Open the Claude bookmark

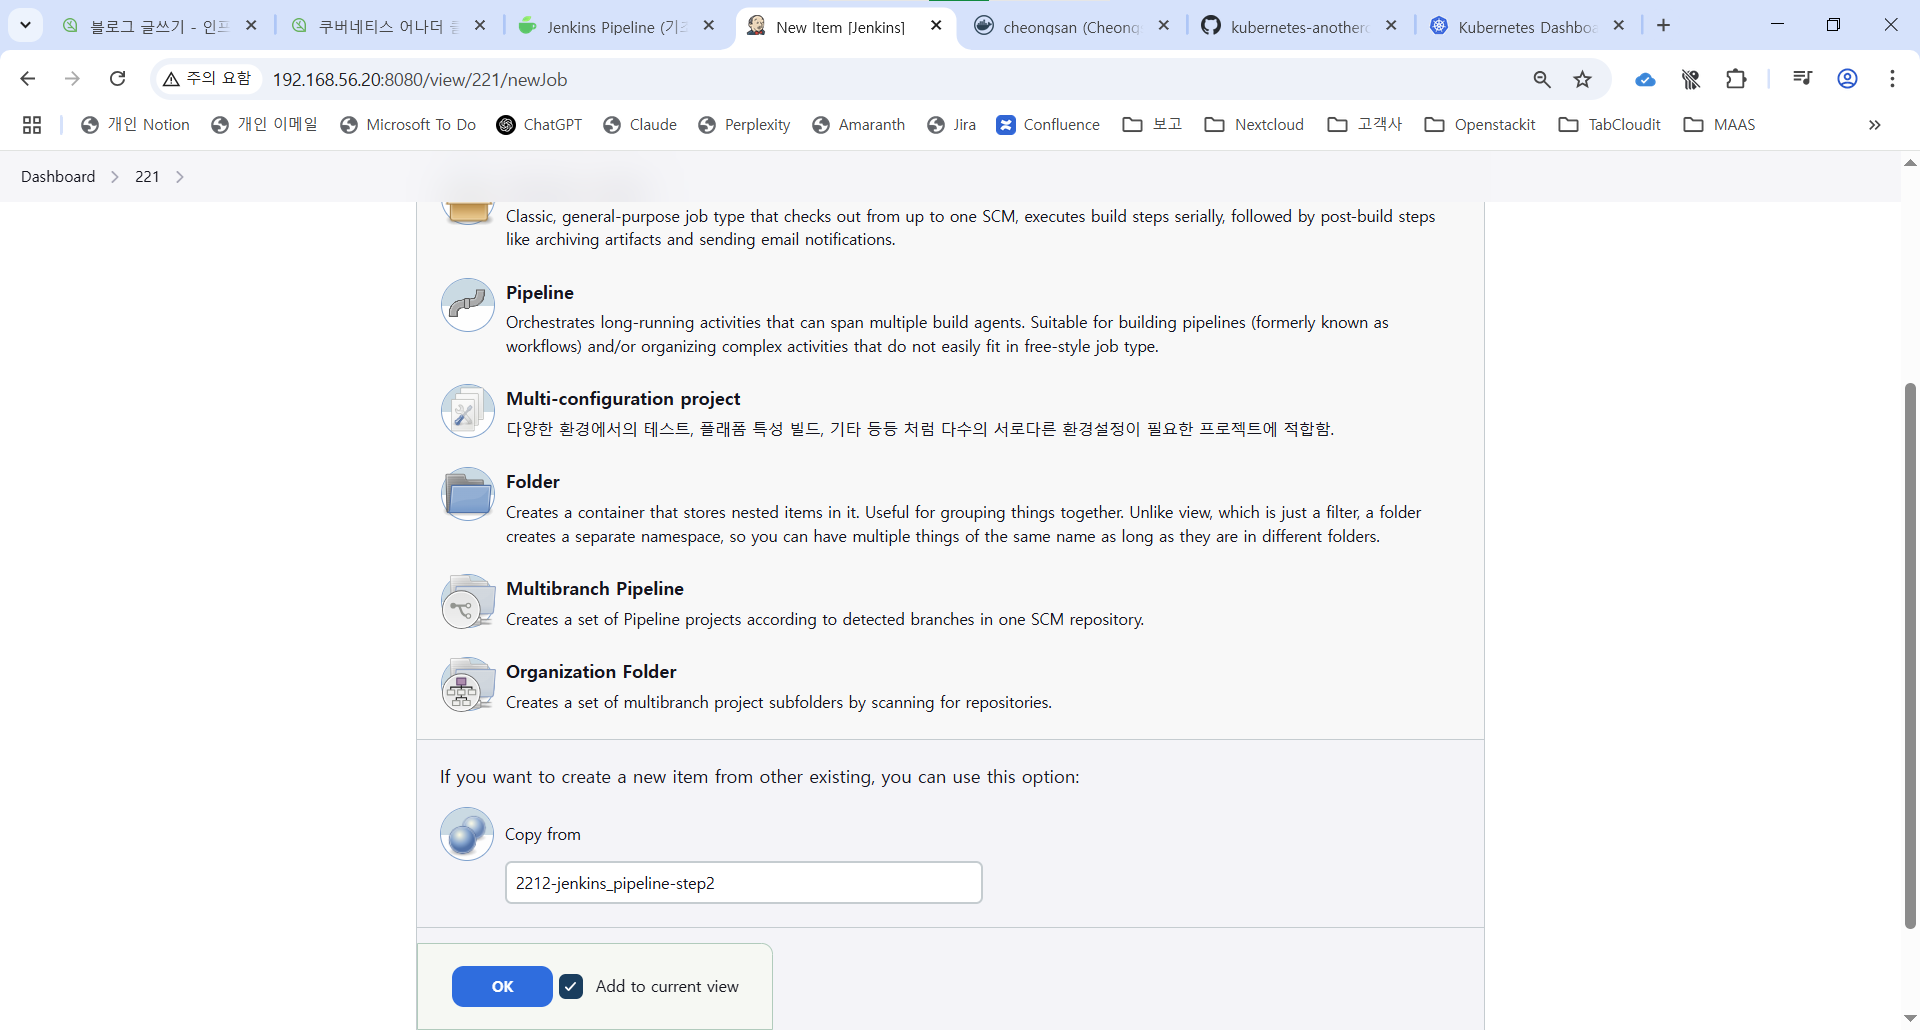pos(640,125)
